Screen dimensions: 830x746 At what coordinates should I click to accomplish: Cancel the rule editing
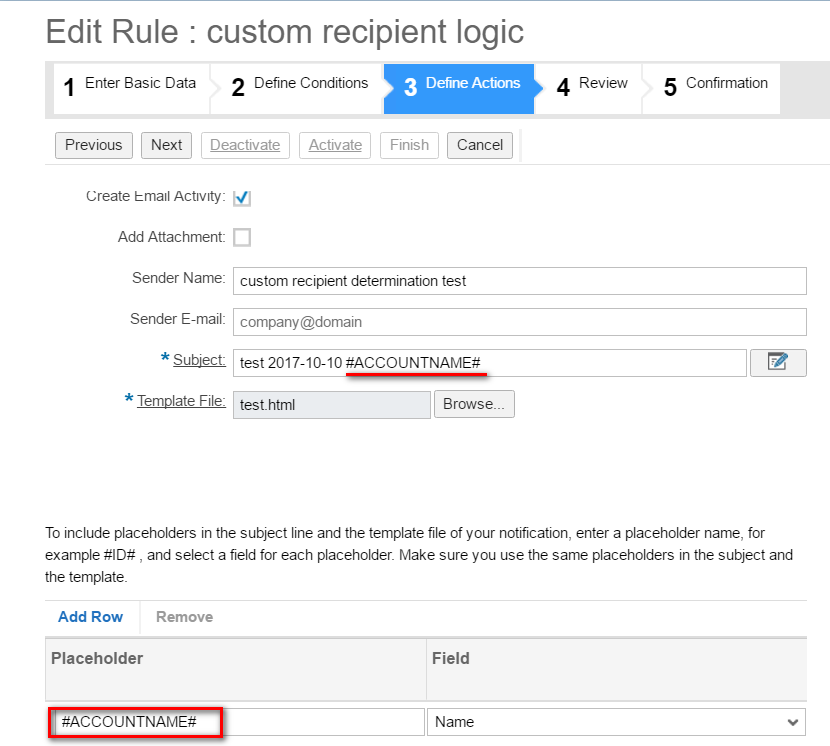[x=480, y=145]
